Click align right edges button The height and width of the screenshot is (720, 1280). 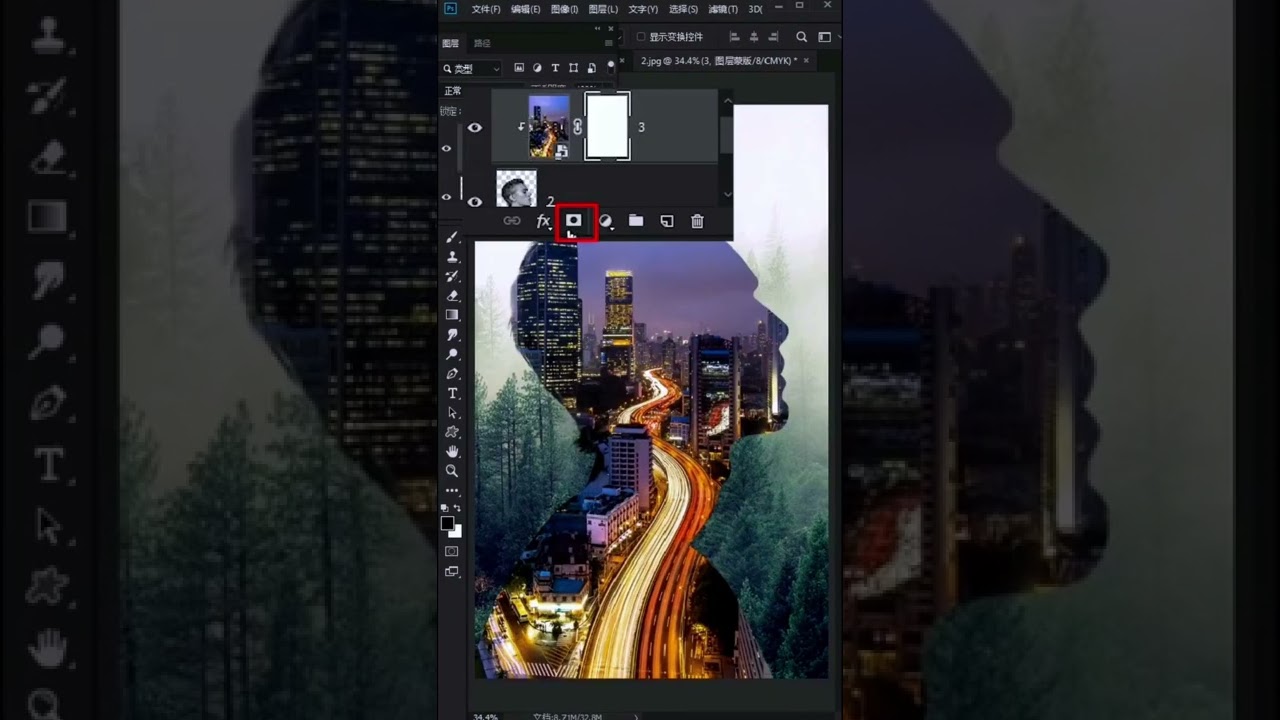(772, 37)
